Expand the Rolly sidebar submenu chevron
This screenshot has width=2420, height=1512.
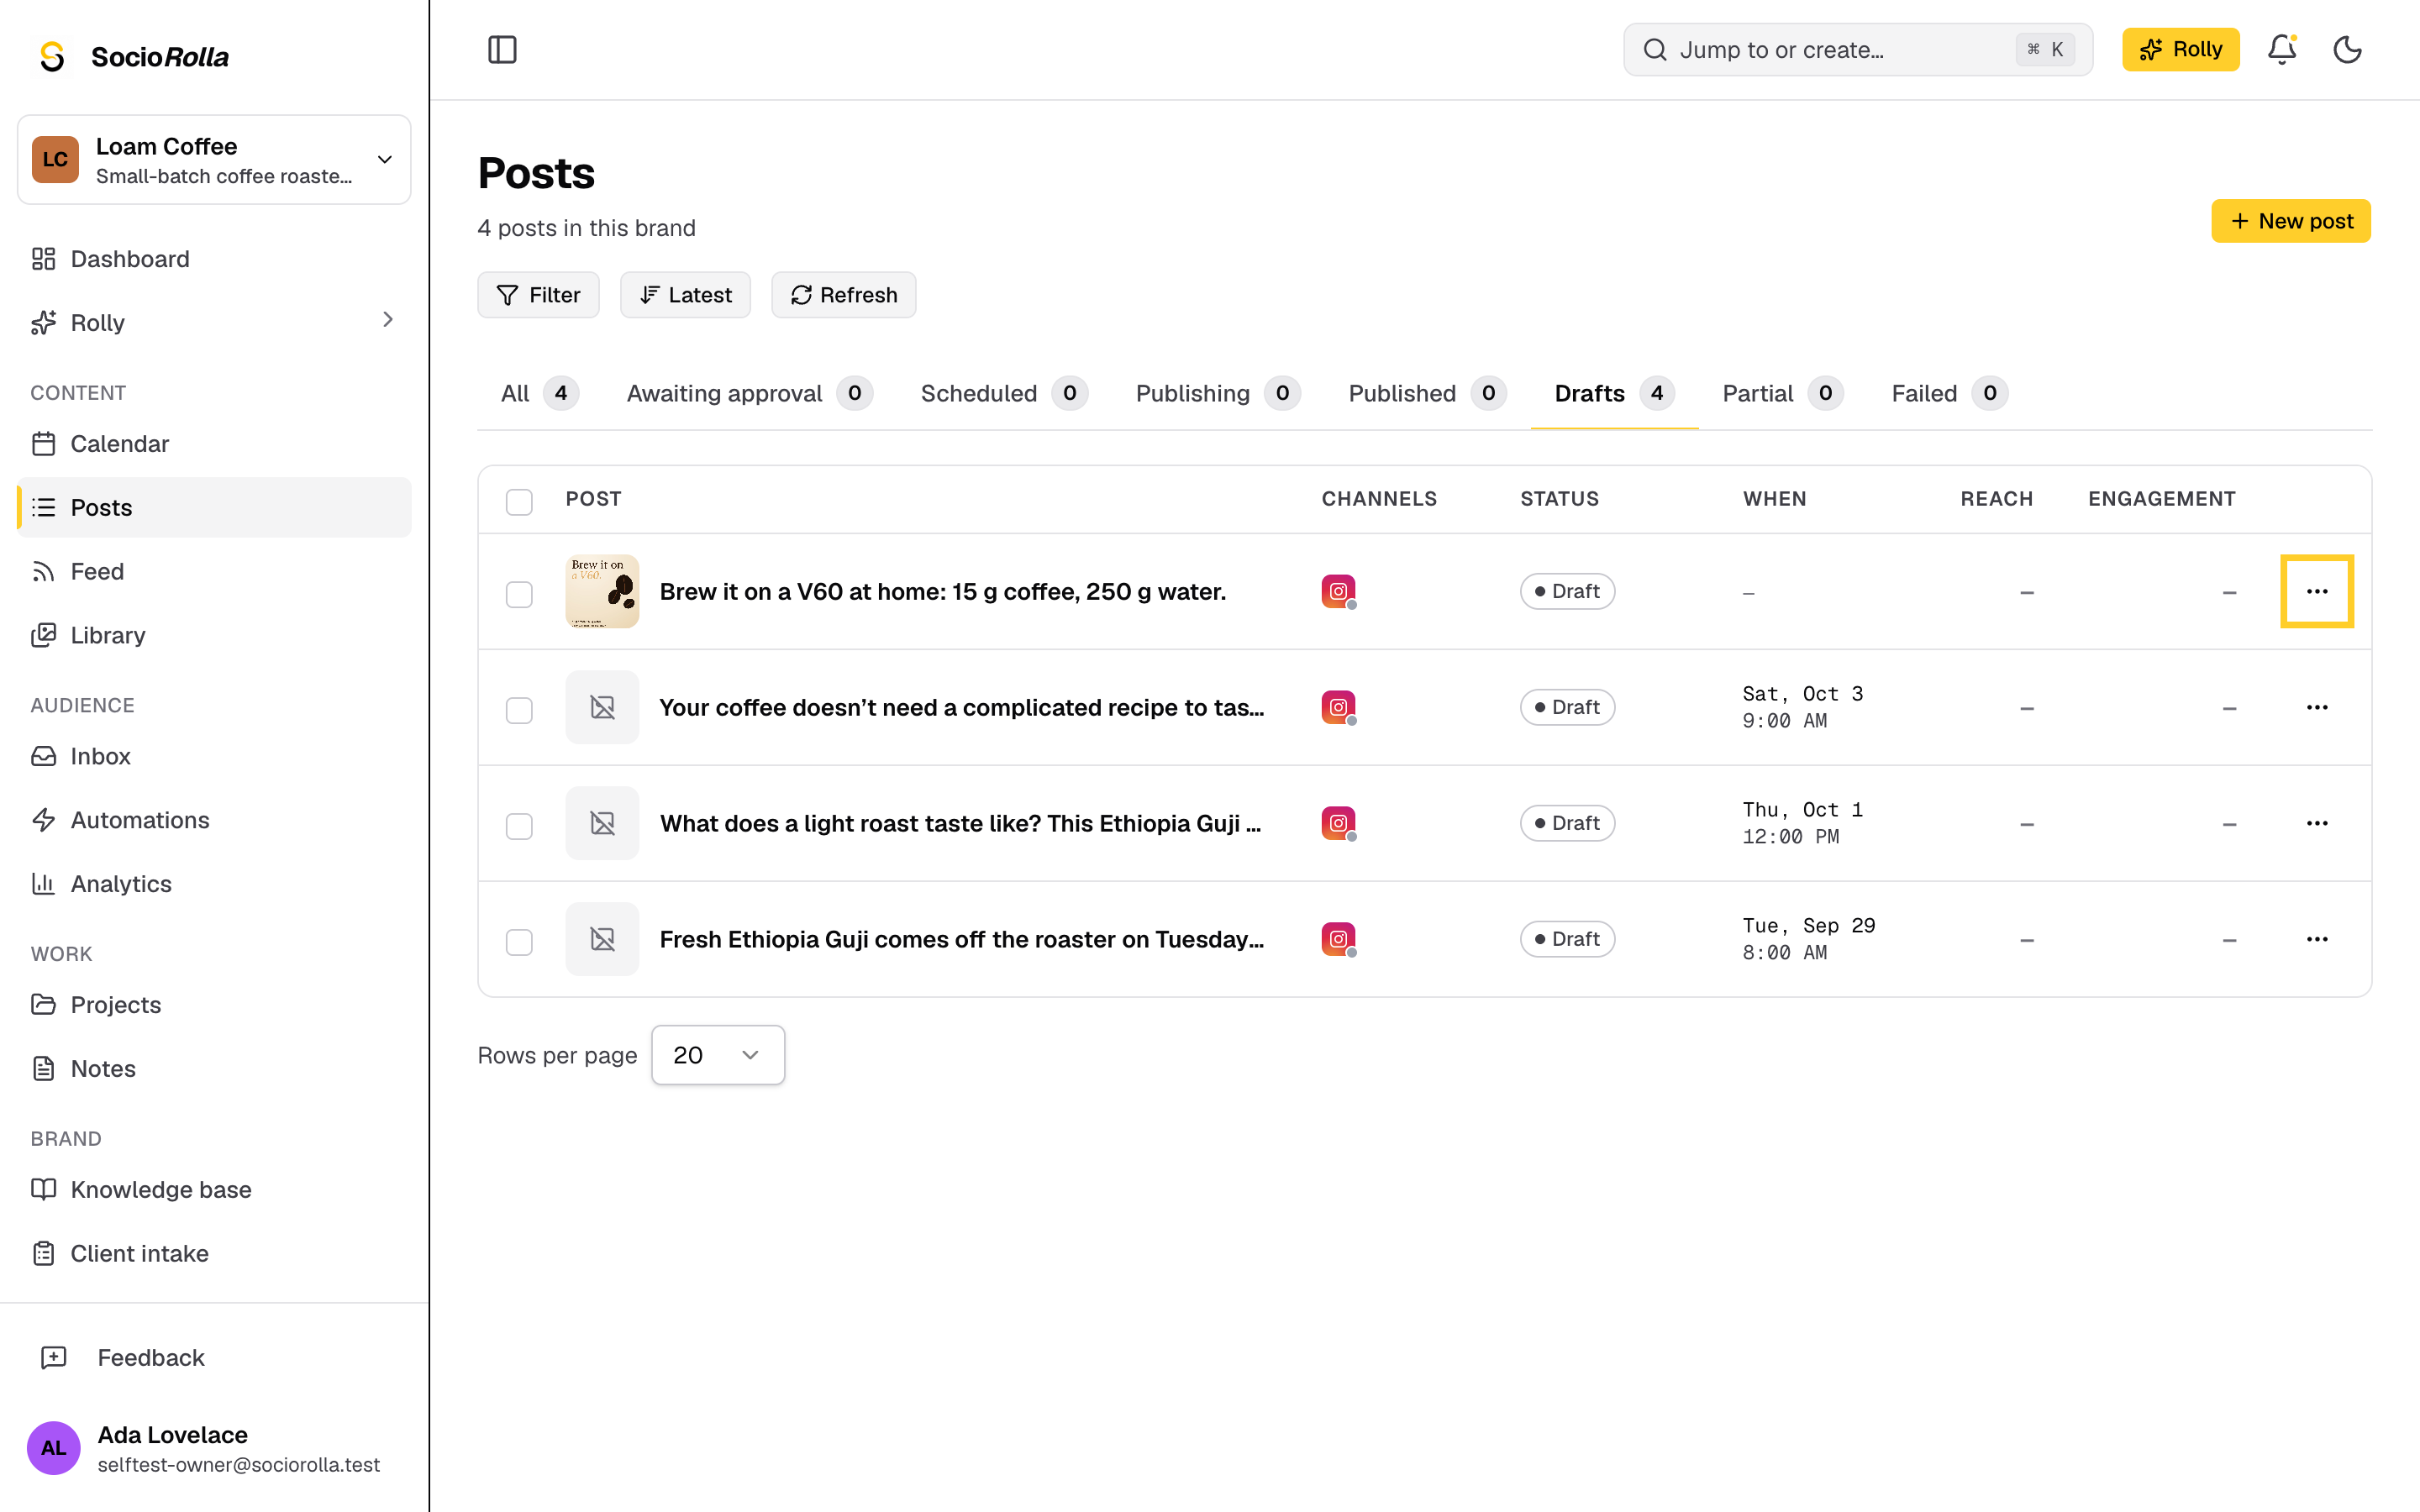[x=388, y=320]
